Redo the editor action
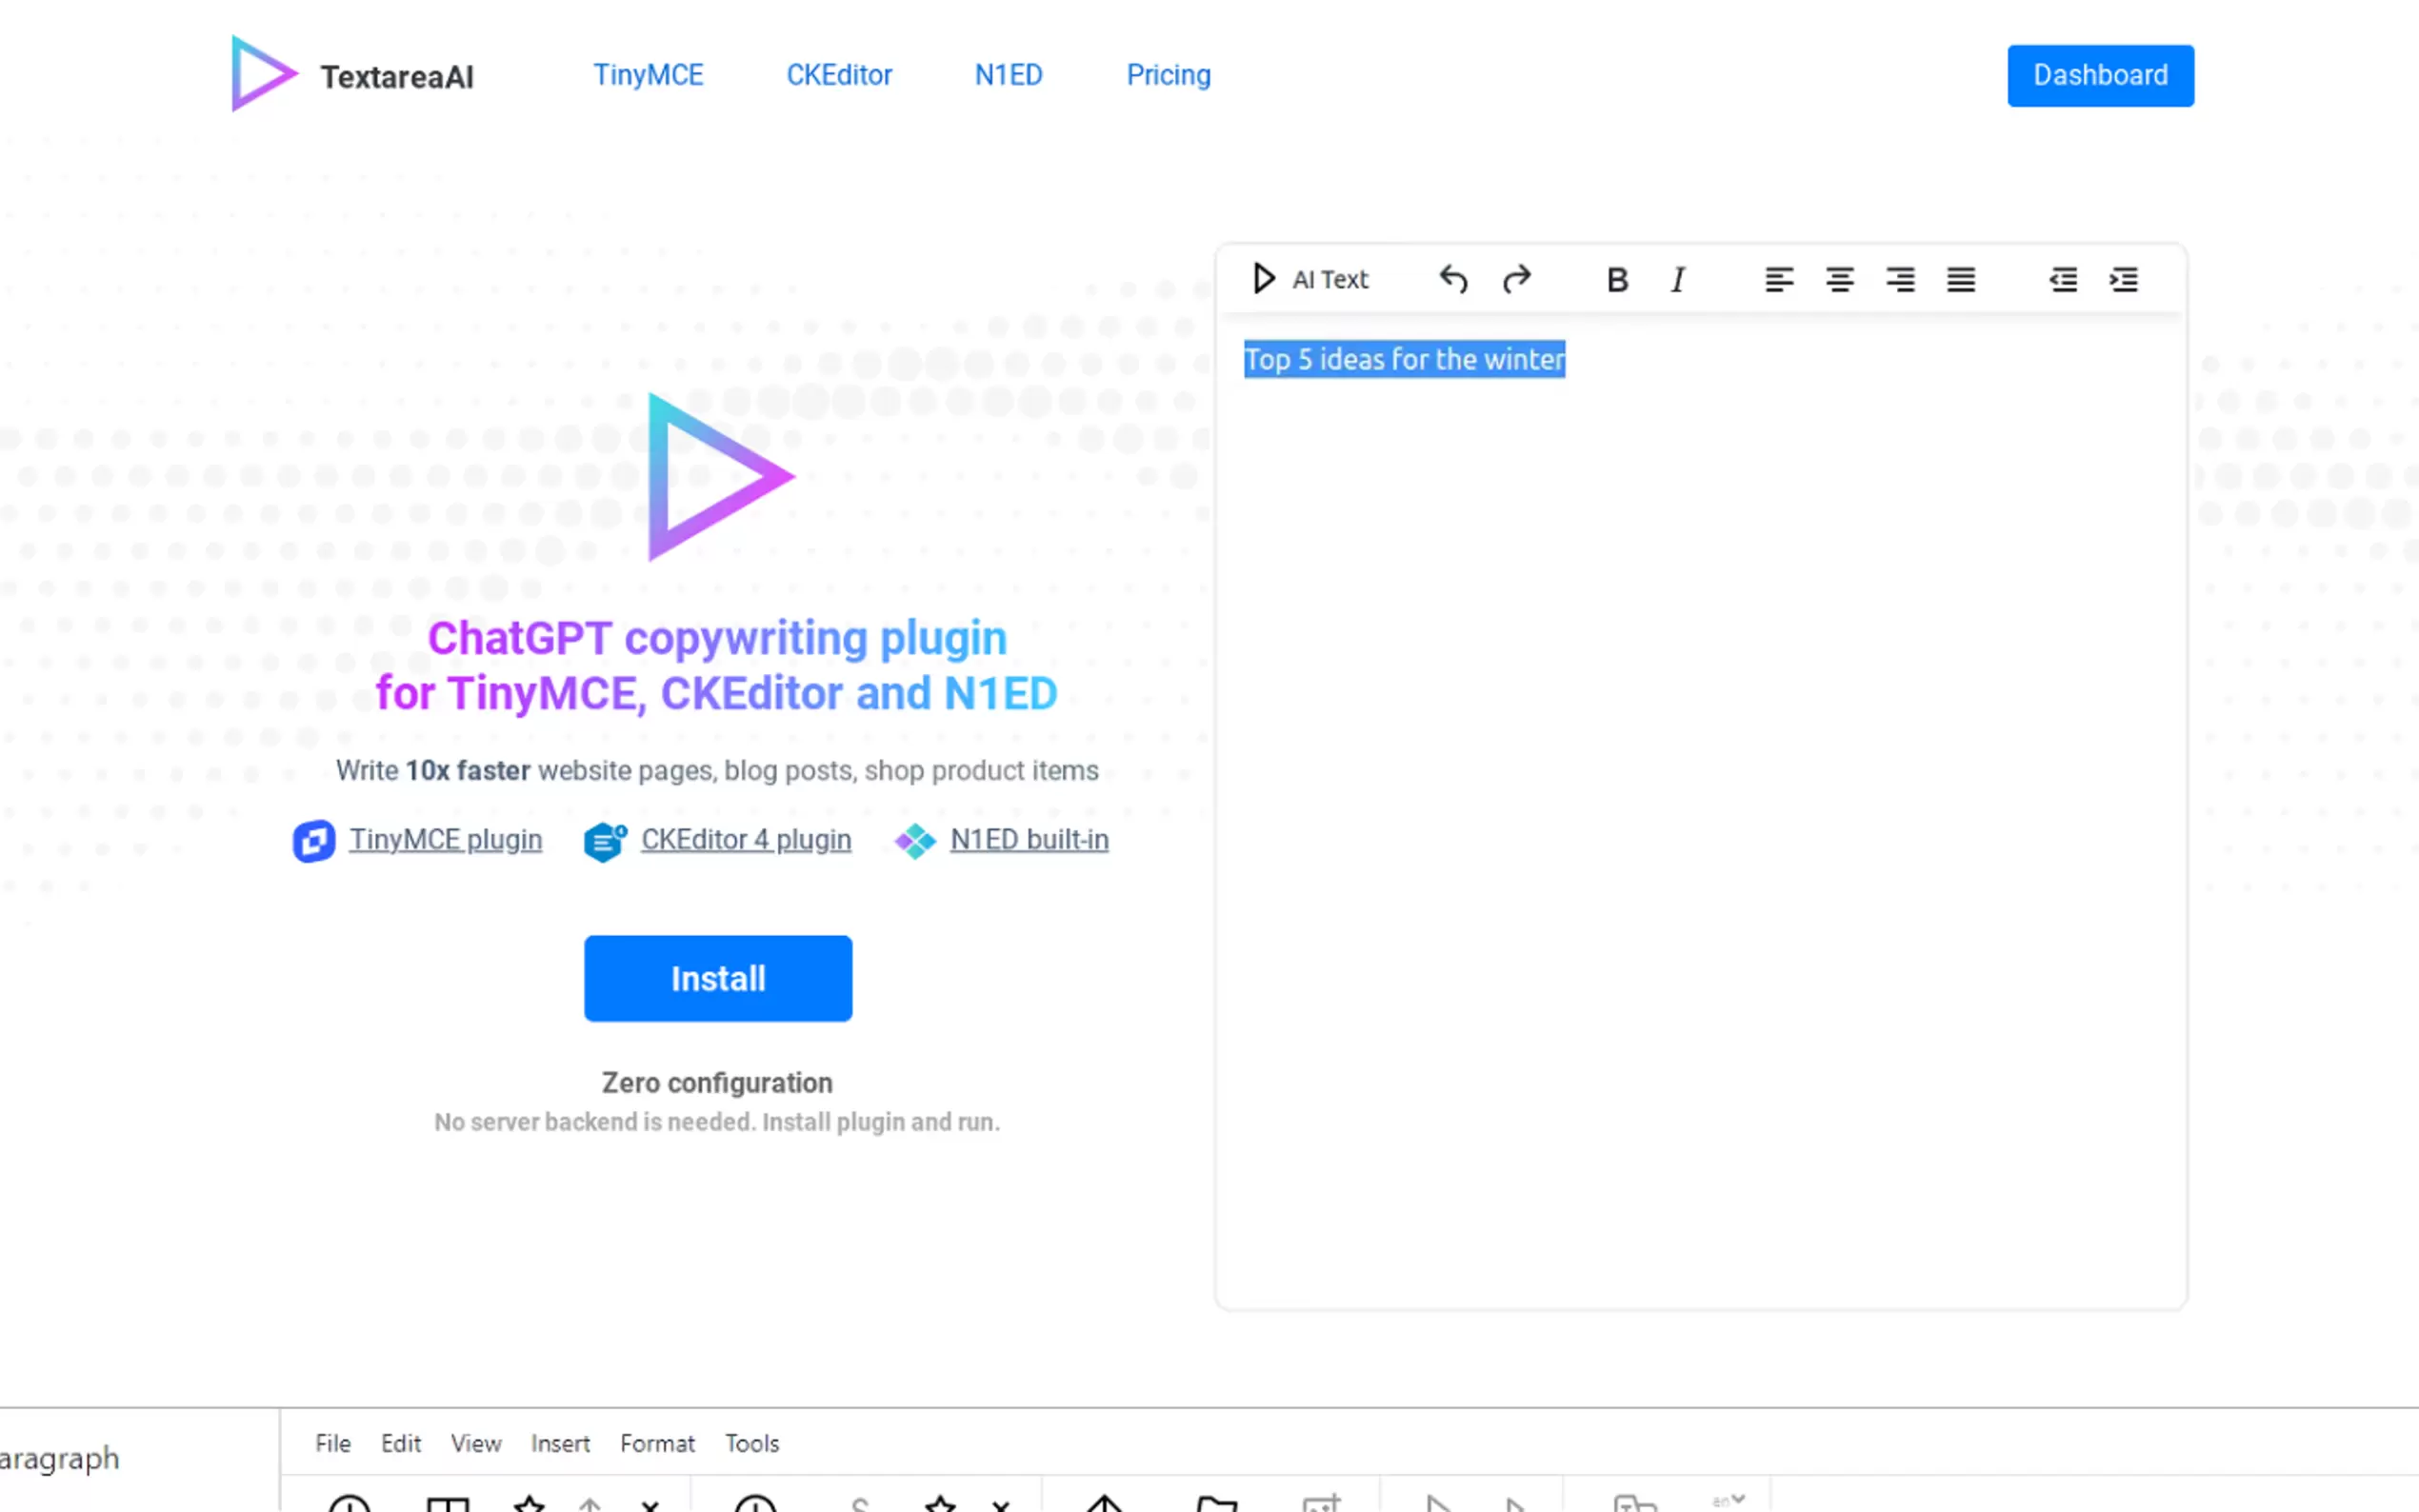The height and width of the screenshot is (1512, 2419). [1516, 279]
